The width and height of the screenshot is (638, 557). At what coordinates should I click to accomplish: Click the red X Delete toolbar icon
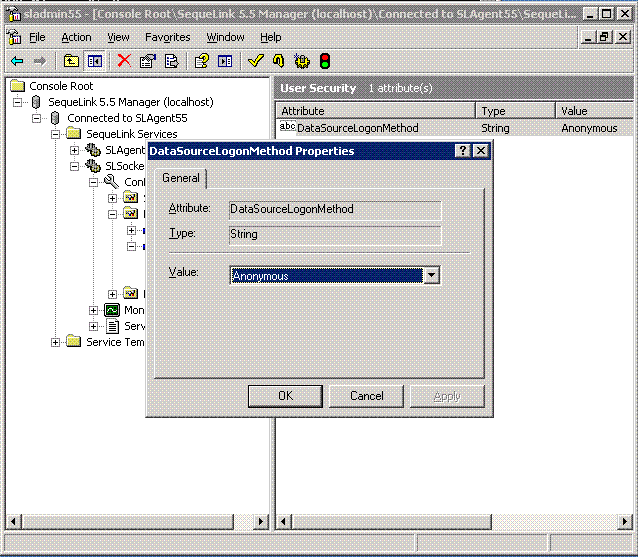click(x=124, y=61)
